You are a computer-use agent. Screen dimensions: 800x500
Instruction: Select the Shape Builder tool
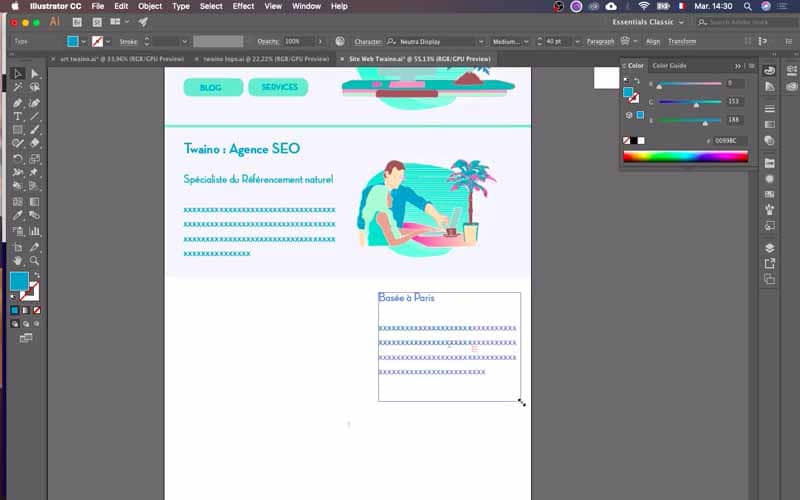(x=17, y=186)
